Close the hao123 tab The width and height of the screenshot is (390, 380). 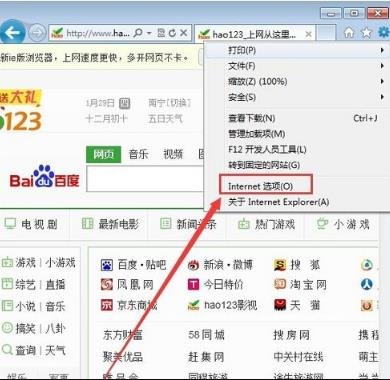coord(308,34)
